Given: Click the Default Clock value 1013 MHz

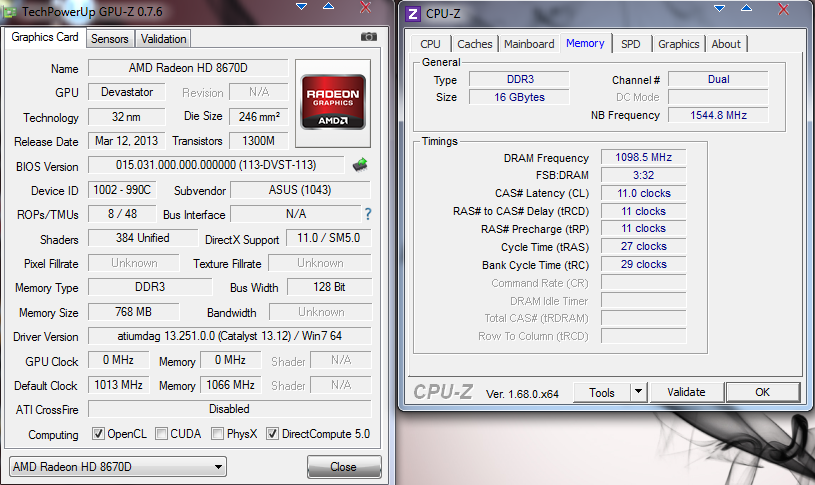Looking at the screenshot, I should tap(119, 385).
